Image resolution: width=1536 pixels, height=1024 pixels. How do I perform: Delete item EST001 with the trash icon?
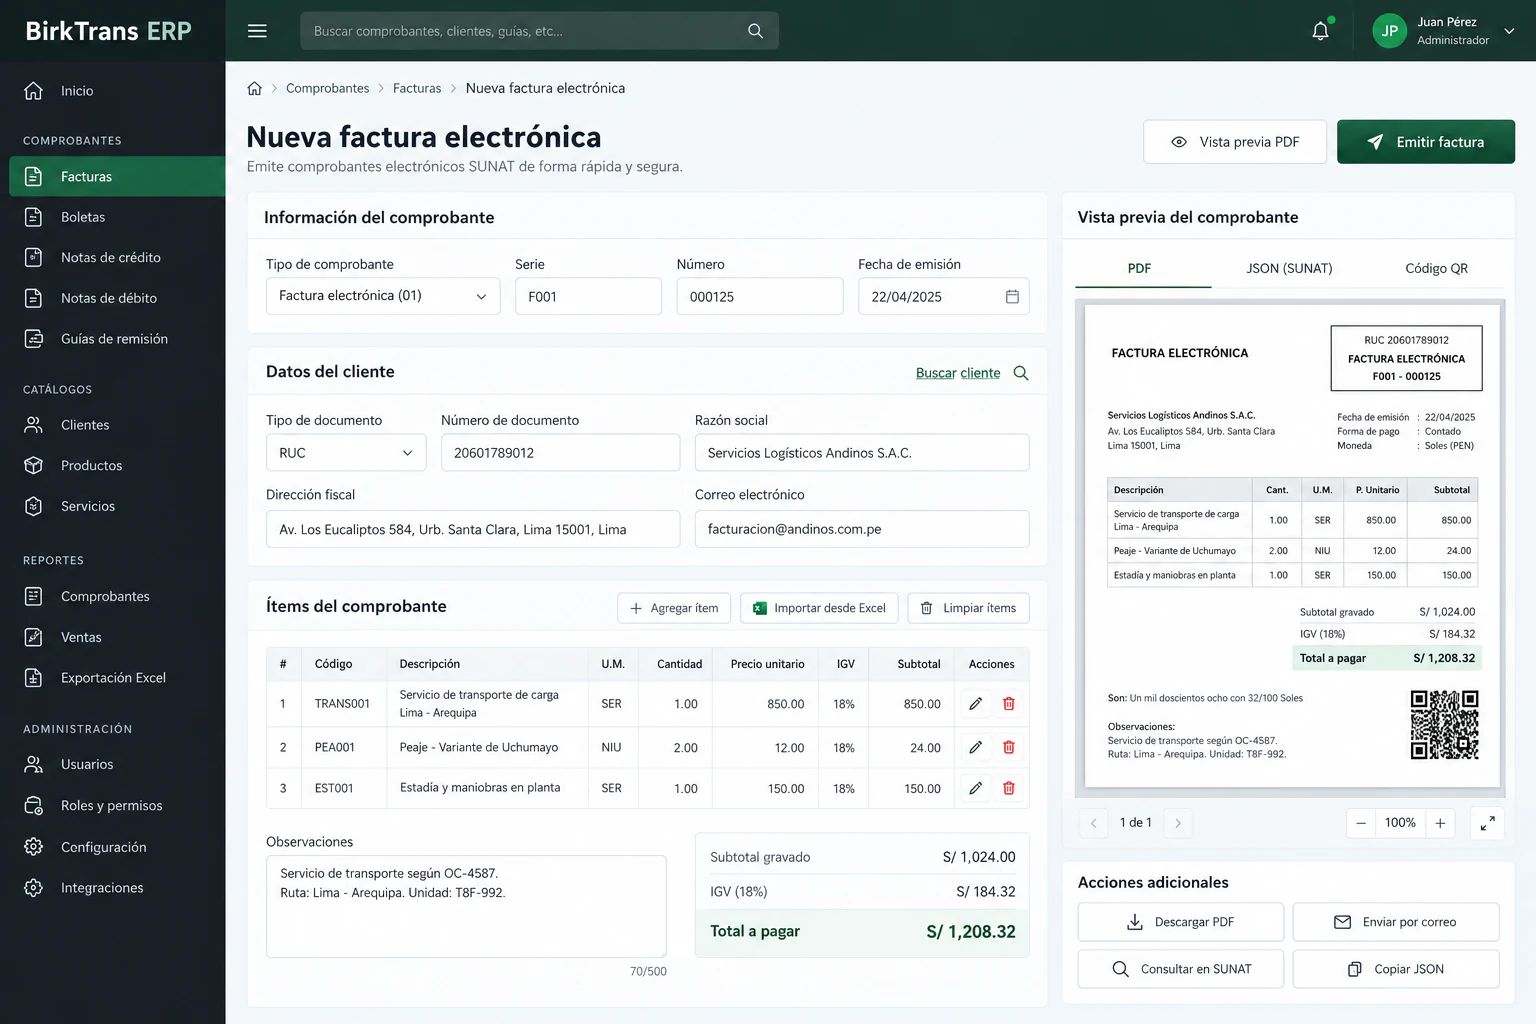tap(1009, 788)
